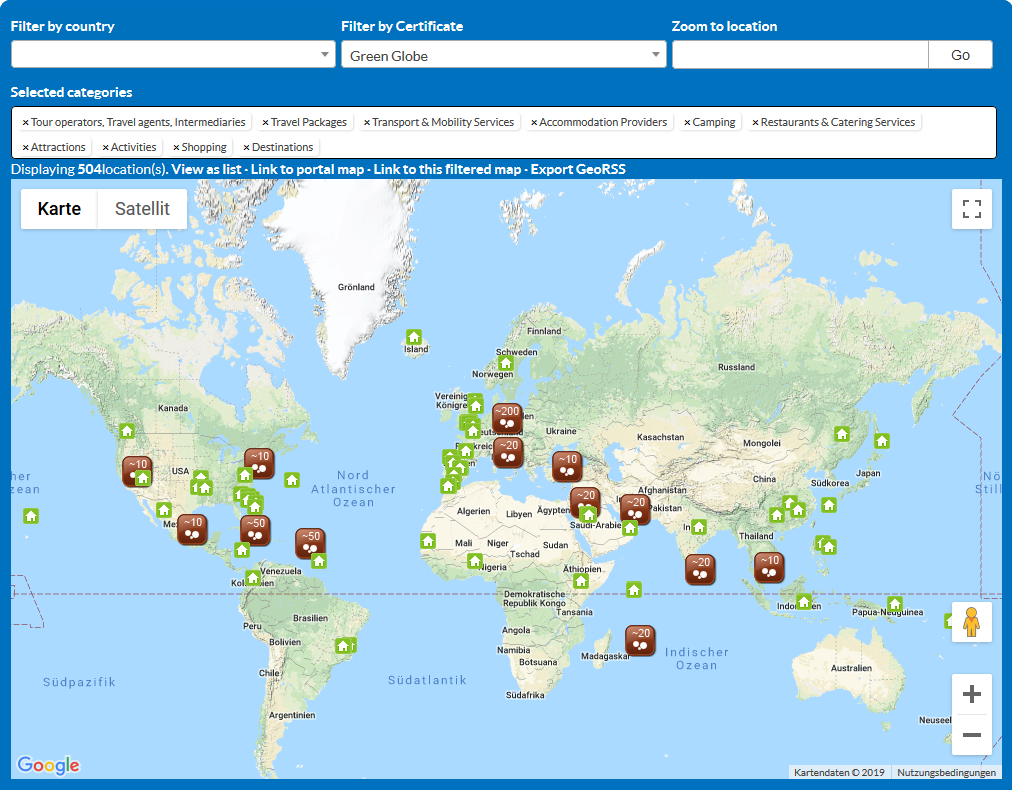Switch to Satellit map view
Viewport: 1012px width, 790px height.
tap(142, 209)
